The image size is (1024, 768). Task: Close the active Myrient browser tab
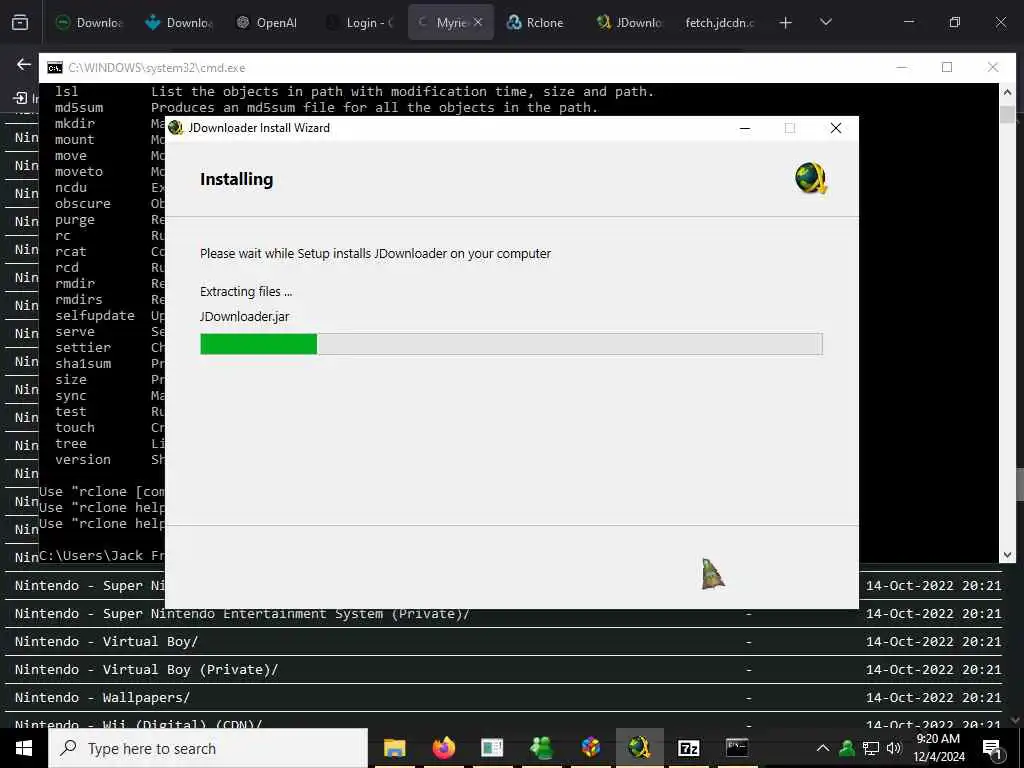(478, 22)
